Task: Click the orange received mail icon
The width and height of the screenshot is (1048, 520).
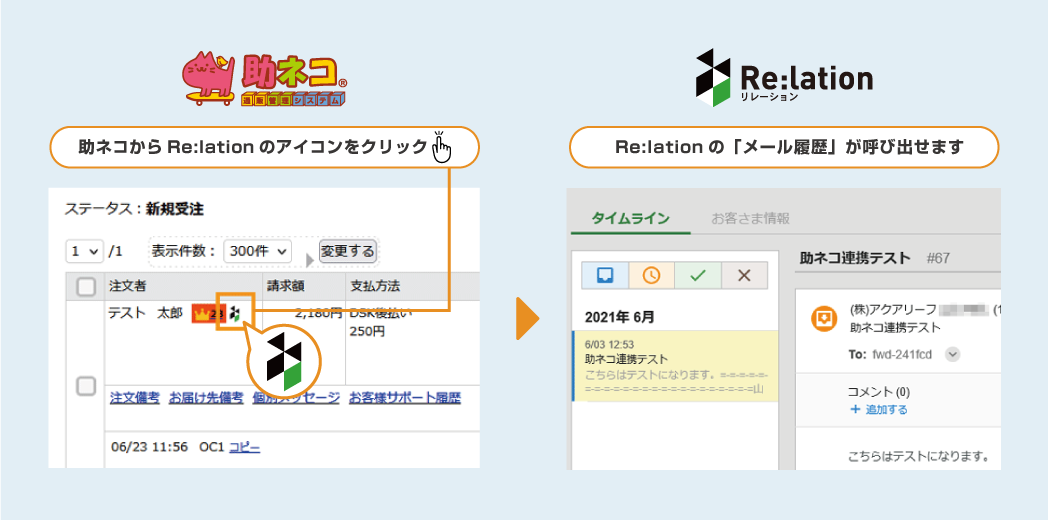Action: [823, 318]
